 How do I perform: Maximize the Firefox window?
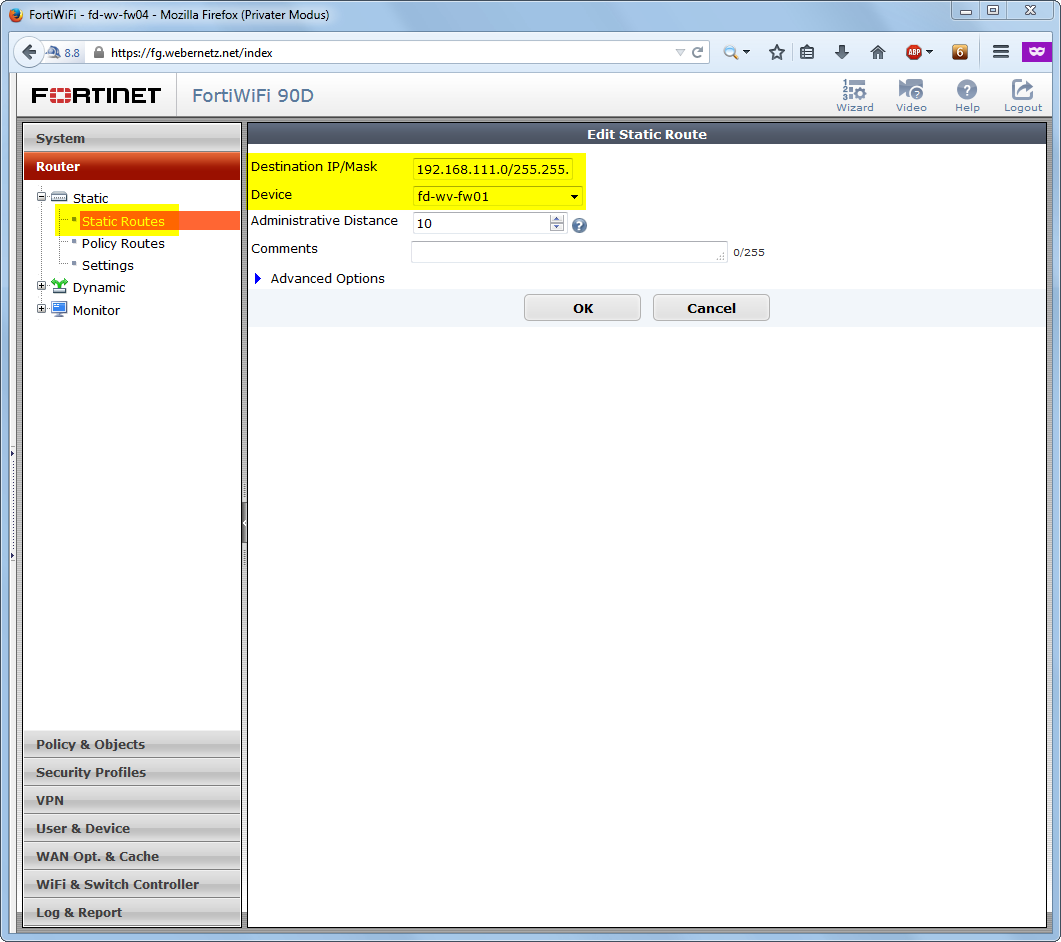pyautogui.click(x=993, y=11)
